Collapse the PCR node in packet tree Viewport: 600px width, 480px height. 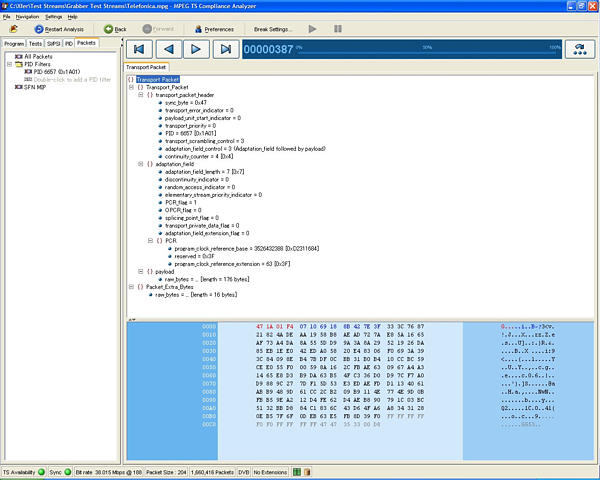[149, 241]
